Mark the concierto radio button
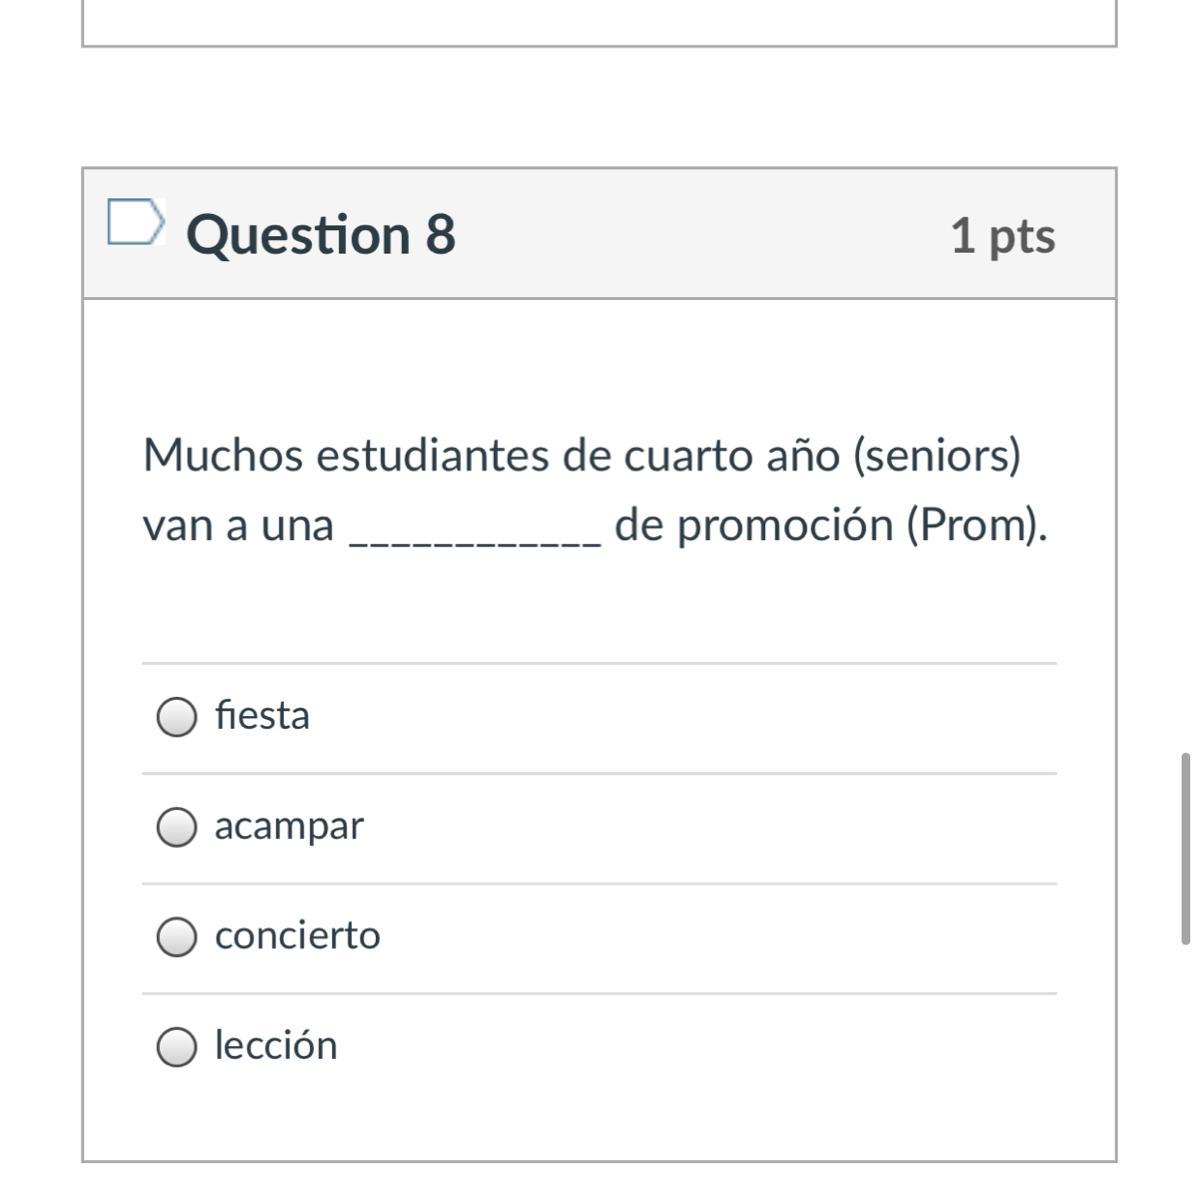Viewport: 1200px width, 1200px height. pos(177,937)
